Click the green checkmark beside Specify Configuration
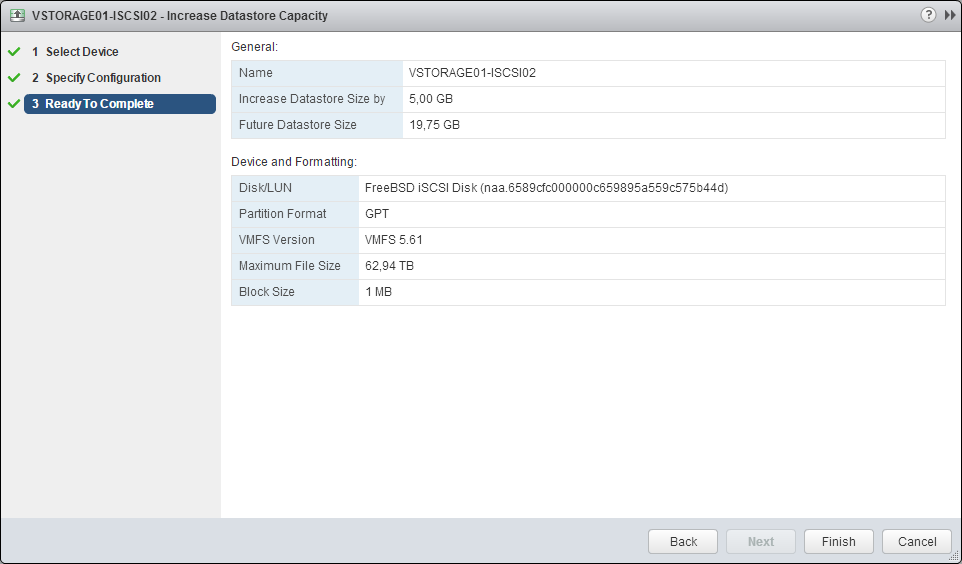Screen dimensions: 962x564 click(x=14, y=78)
